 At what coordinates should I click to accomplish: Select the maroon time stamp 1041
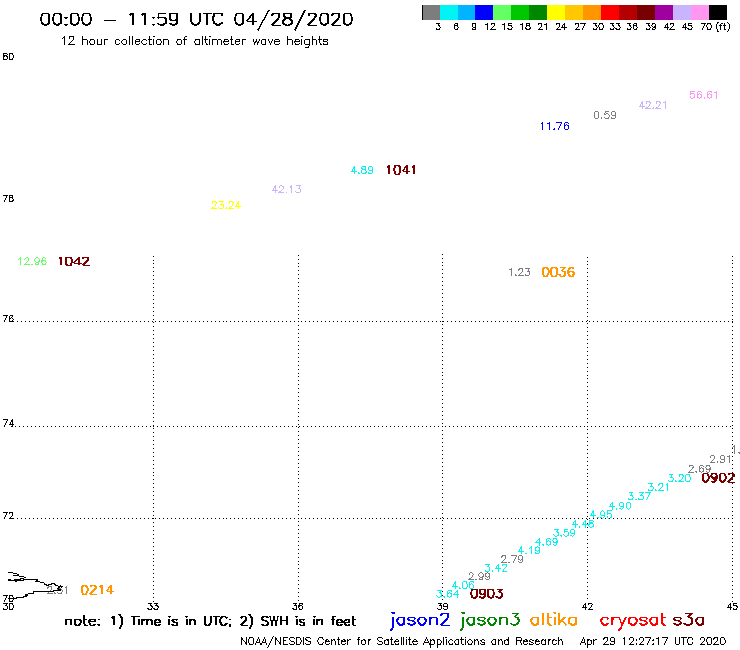pos(401,170)
